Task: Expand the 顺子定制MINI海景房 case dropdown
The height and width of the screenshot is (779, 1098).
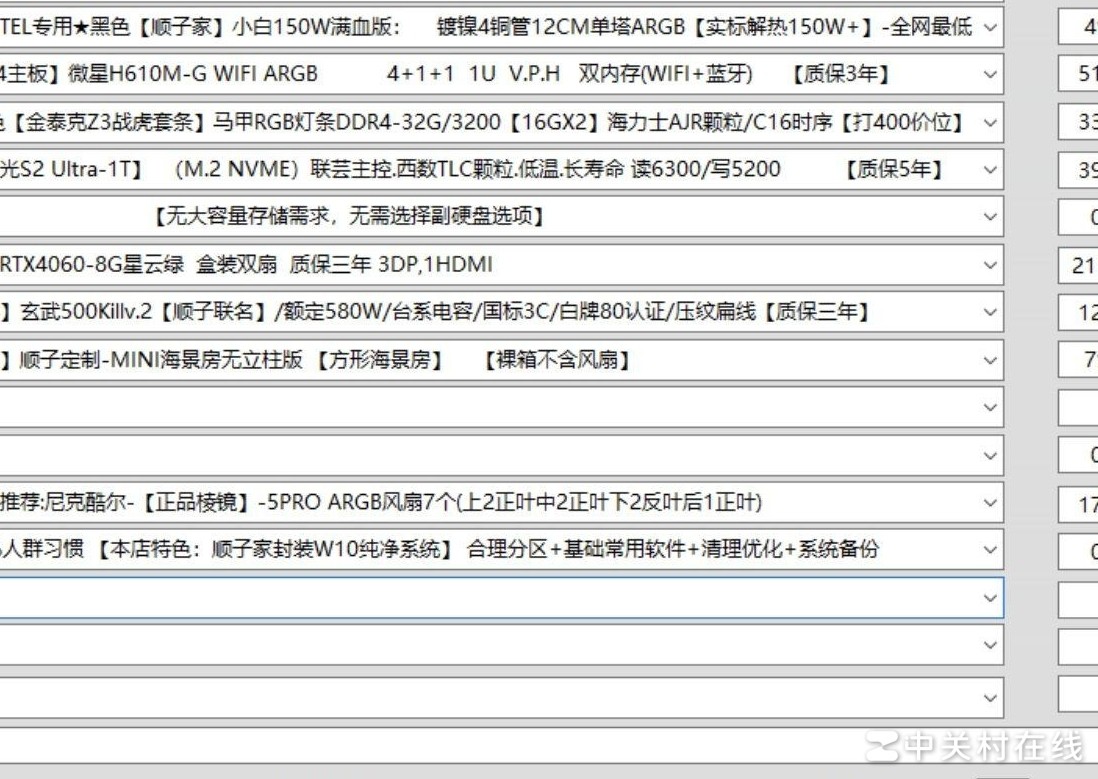Action: click(x=989, y=360)
